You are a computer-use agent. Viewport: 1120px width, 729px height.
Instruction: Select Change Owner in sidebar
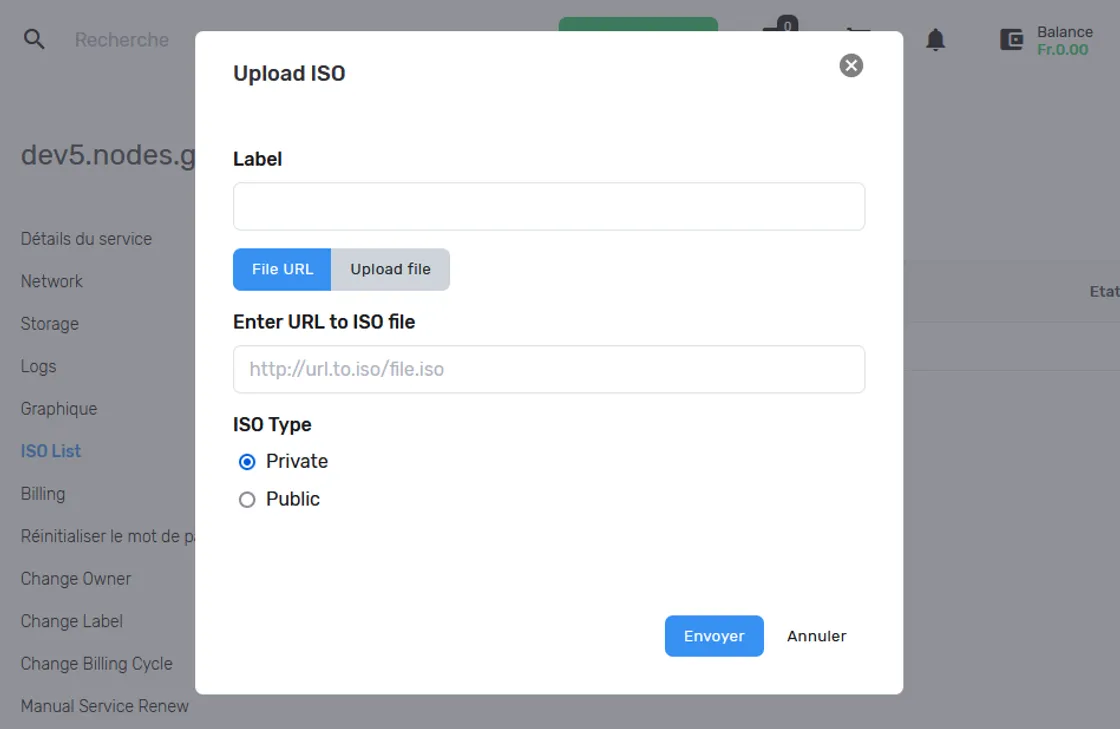[76, 579]
